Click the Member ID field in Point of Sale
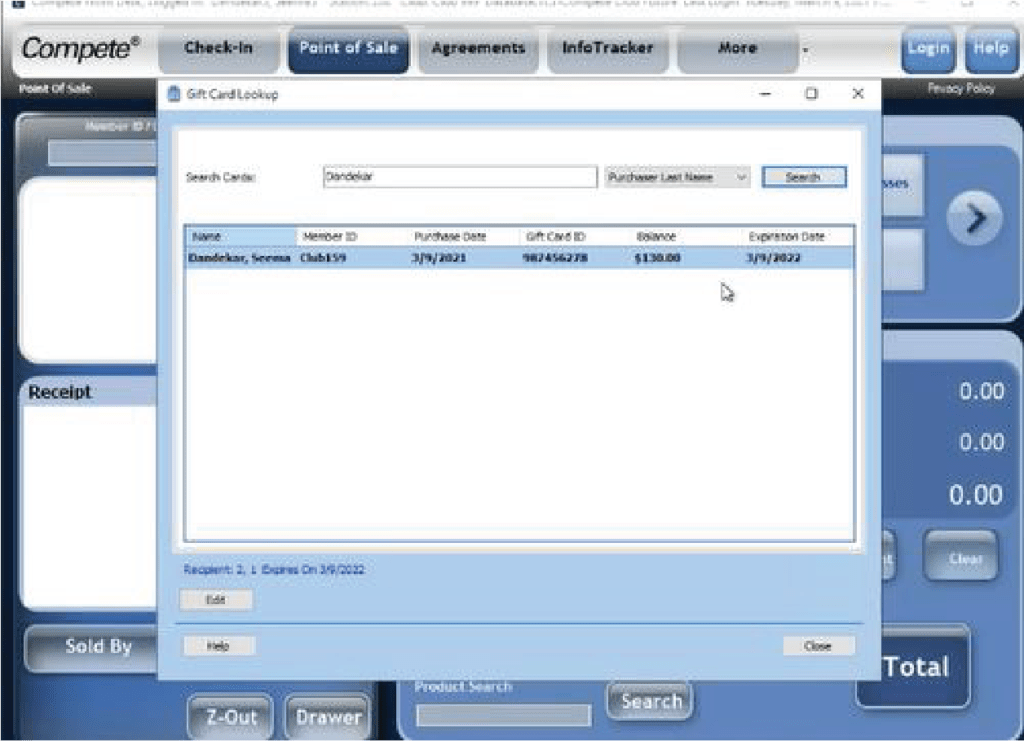Image resolution: width=1024 pixels, height=741 pixels. [x=103, y=153]
